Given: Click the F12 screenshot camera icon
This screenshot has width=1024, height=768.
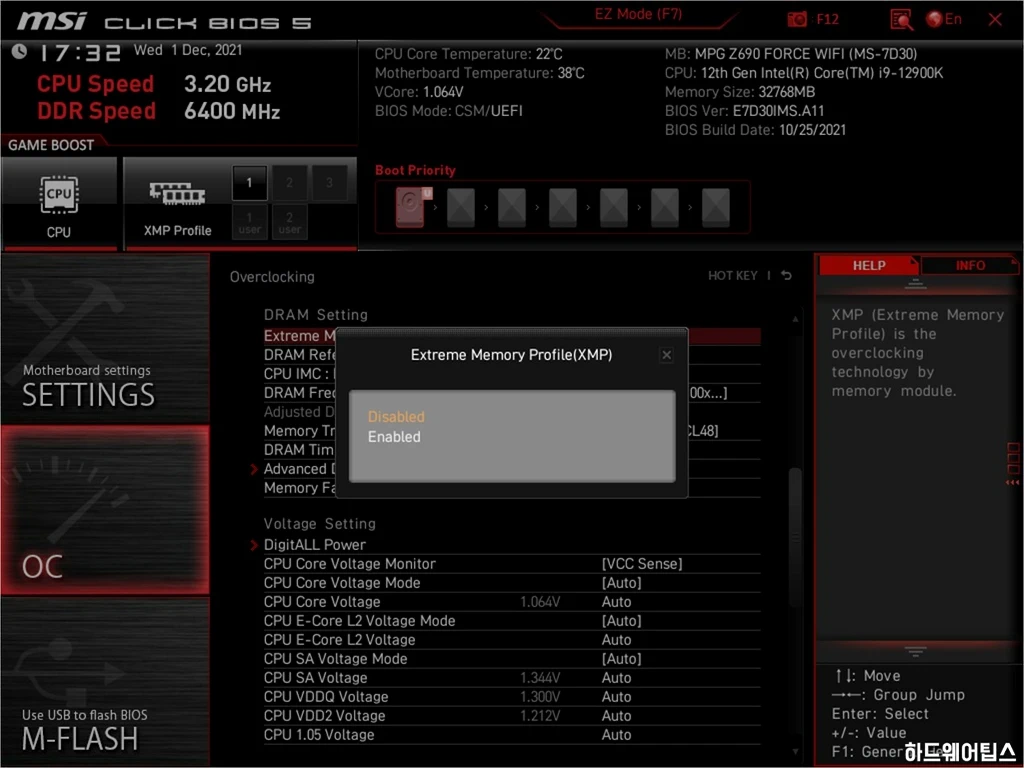Looking at the screenshot, I should (x=798, y=19).
